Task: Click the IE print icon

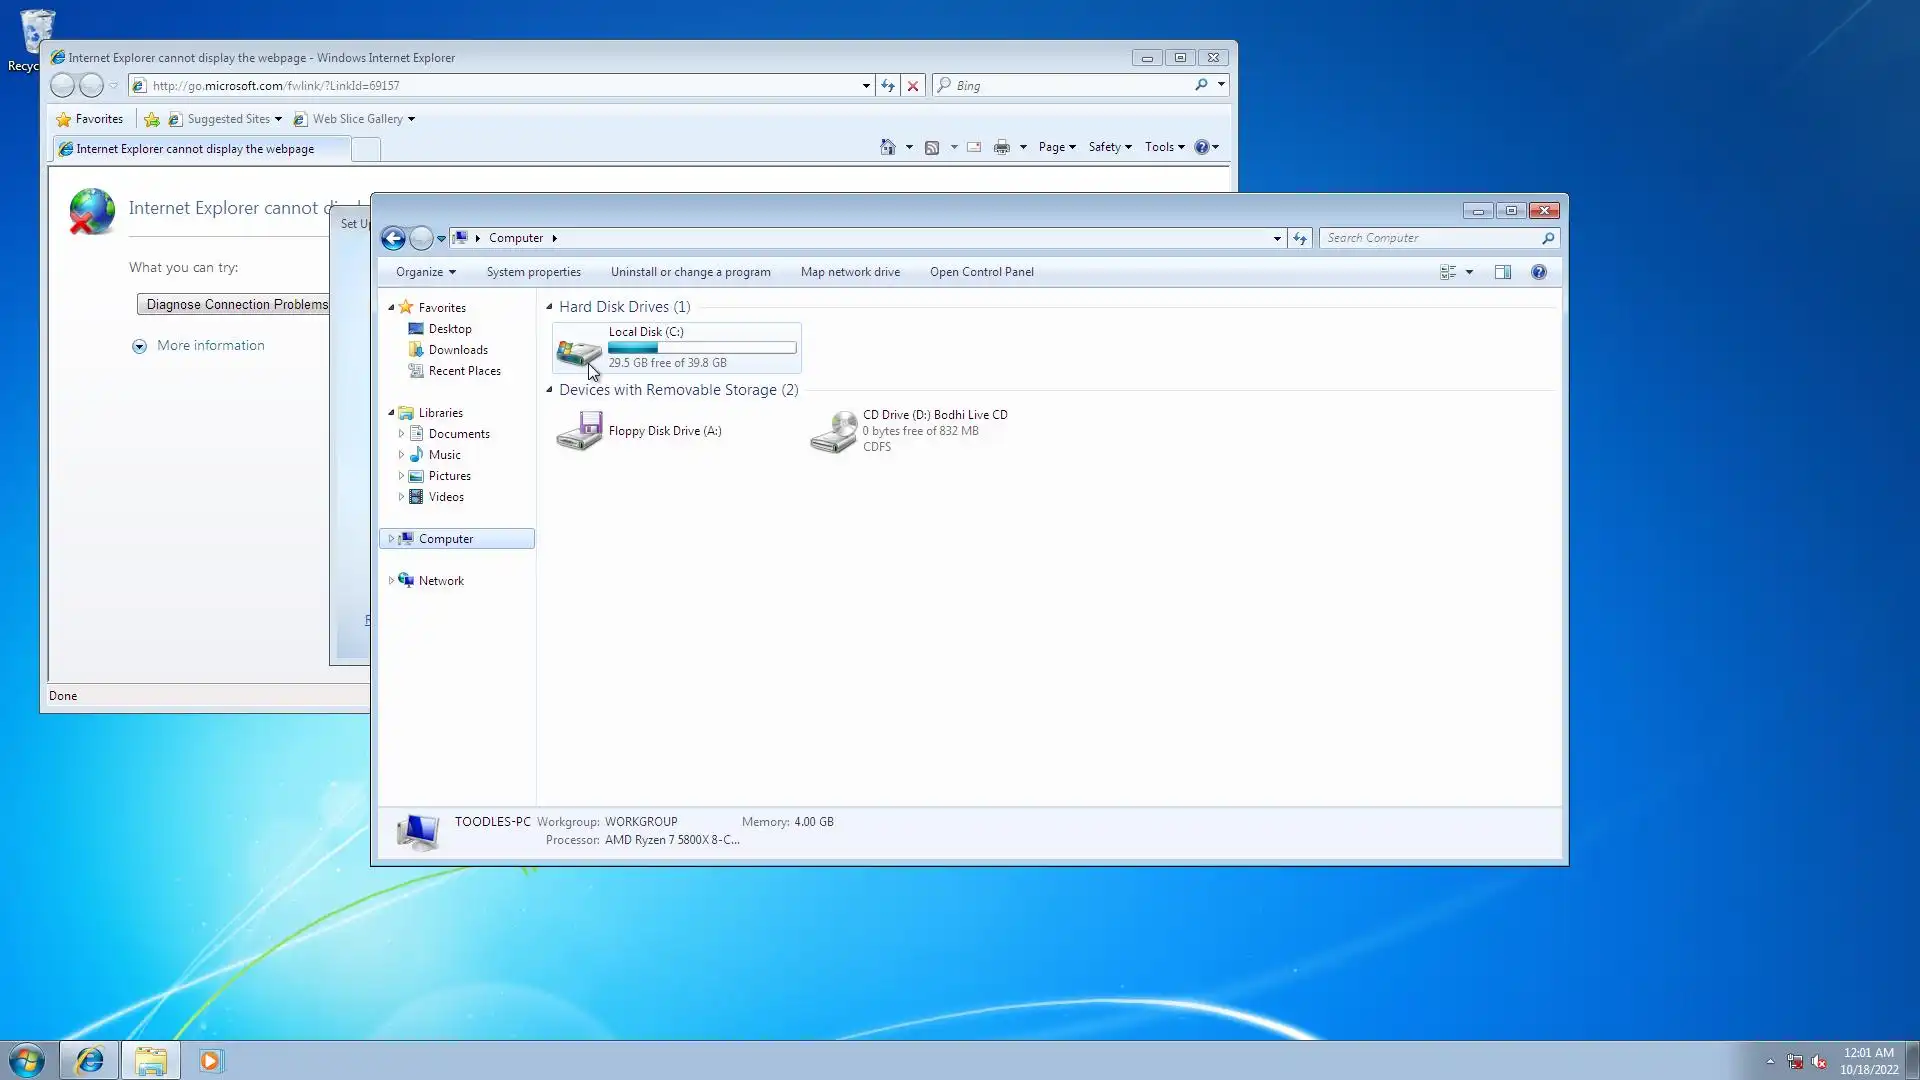Action: pos(1001,147)
